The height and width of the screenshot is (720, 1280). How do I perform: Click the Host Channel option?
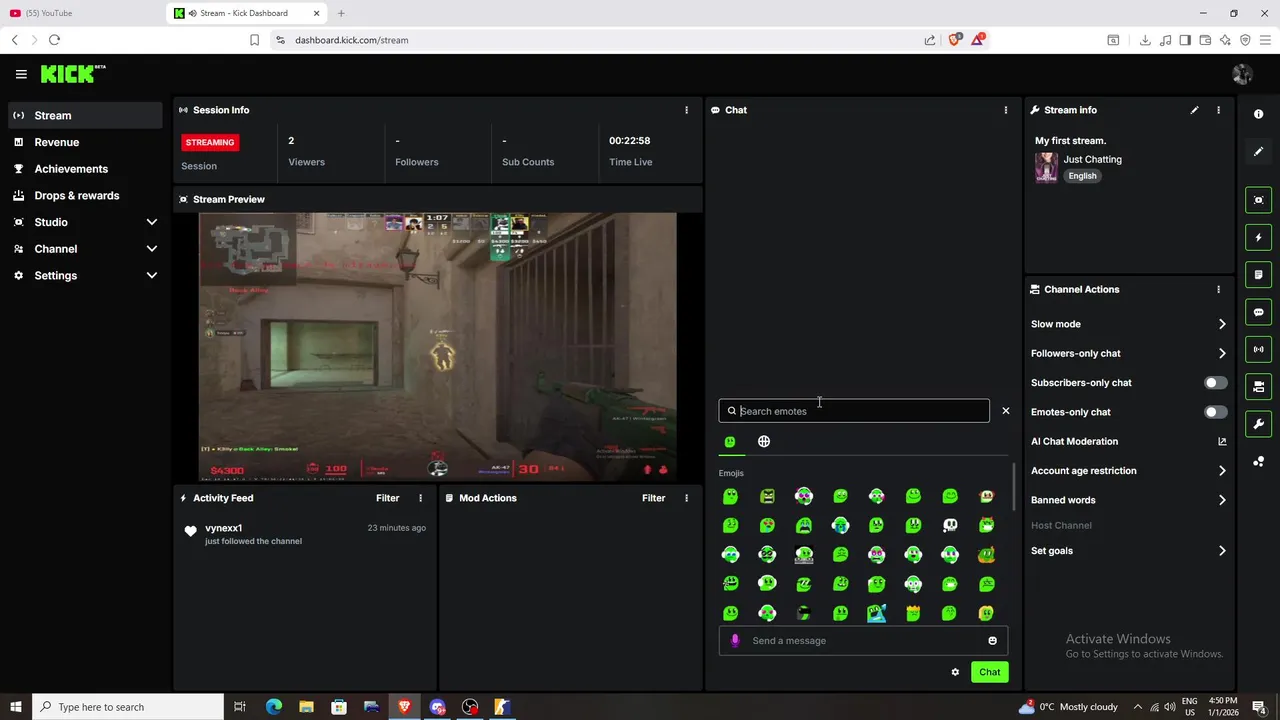(1061, 525)
